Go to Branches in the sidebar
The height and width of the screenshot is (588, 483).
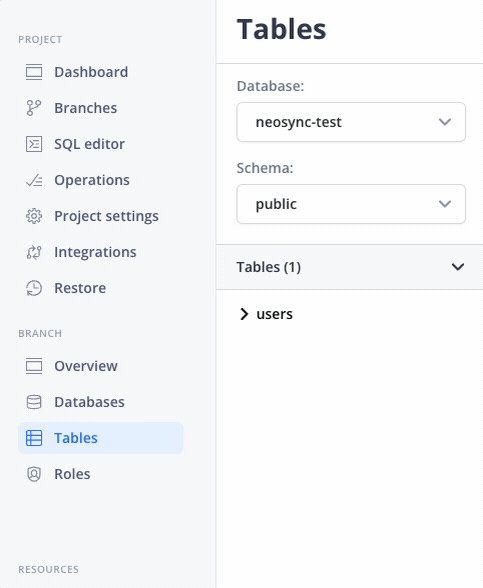pyautogui.click(x=86, y=108)
